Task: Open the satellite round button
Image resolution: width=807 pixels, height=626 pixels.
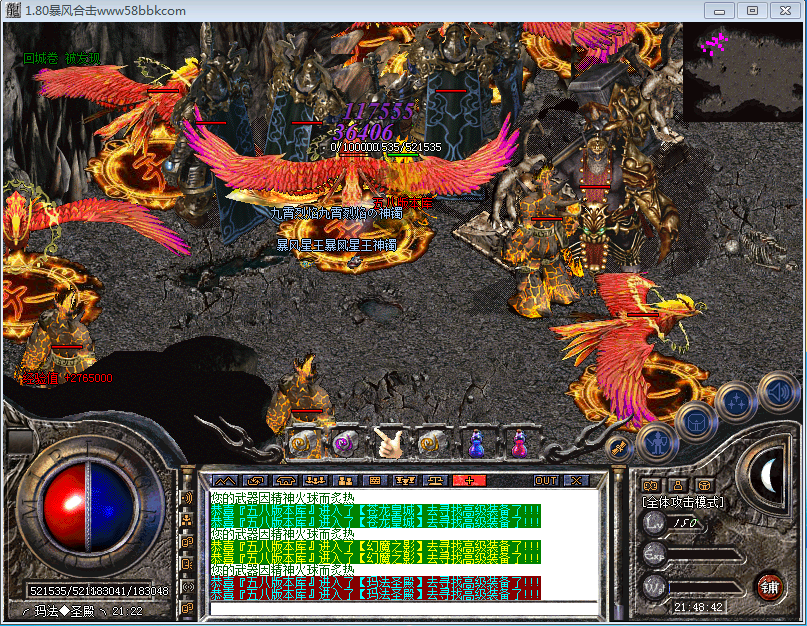Action: (x=619, y=449)
